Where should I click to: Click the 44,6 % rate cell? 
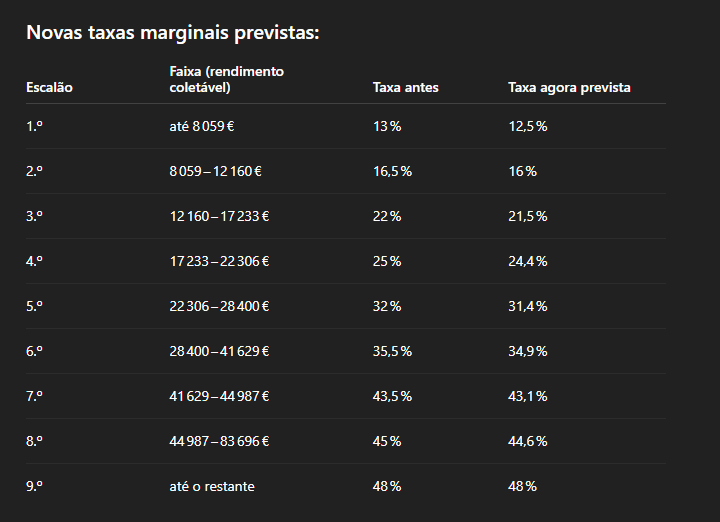tap(528, 441)
